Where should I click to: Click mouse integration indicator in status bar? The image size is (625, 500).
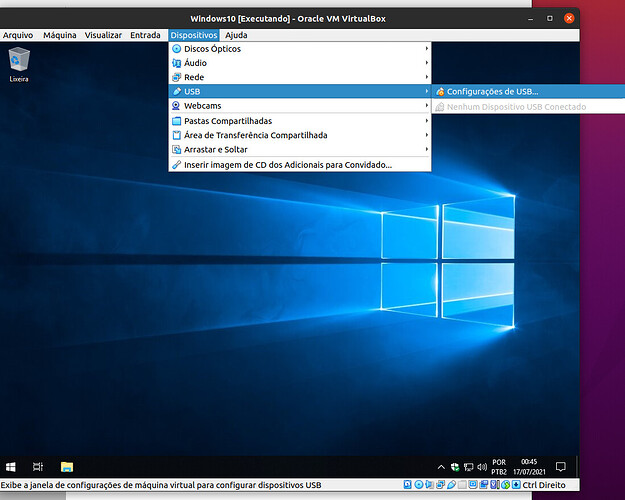click(505, 485)
